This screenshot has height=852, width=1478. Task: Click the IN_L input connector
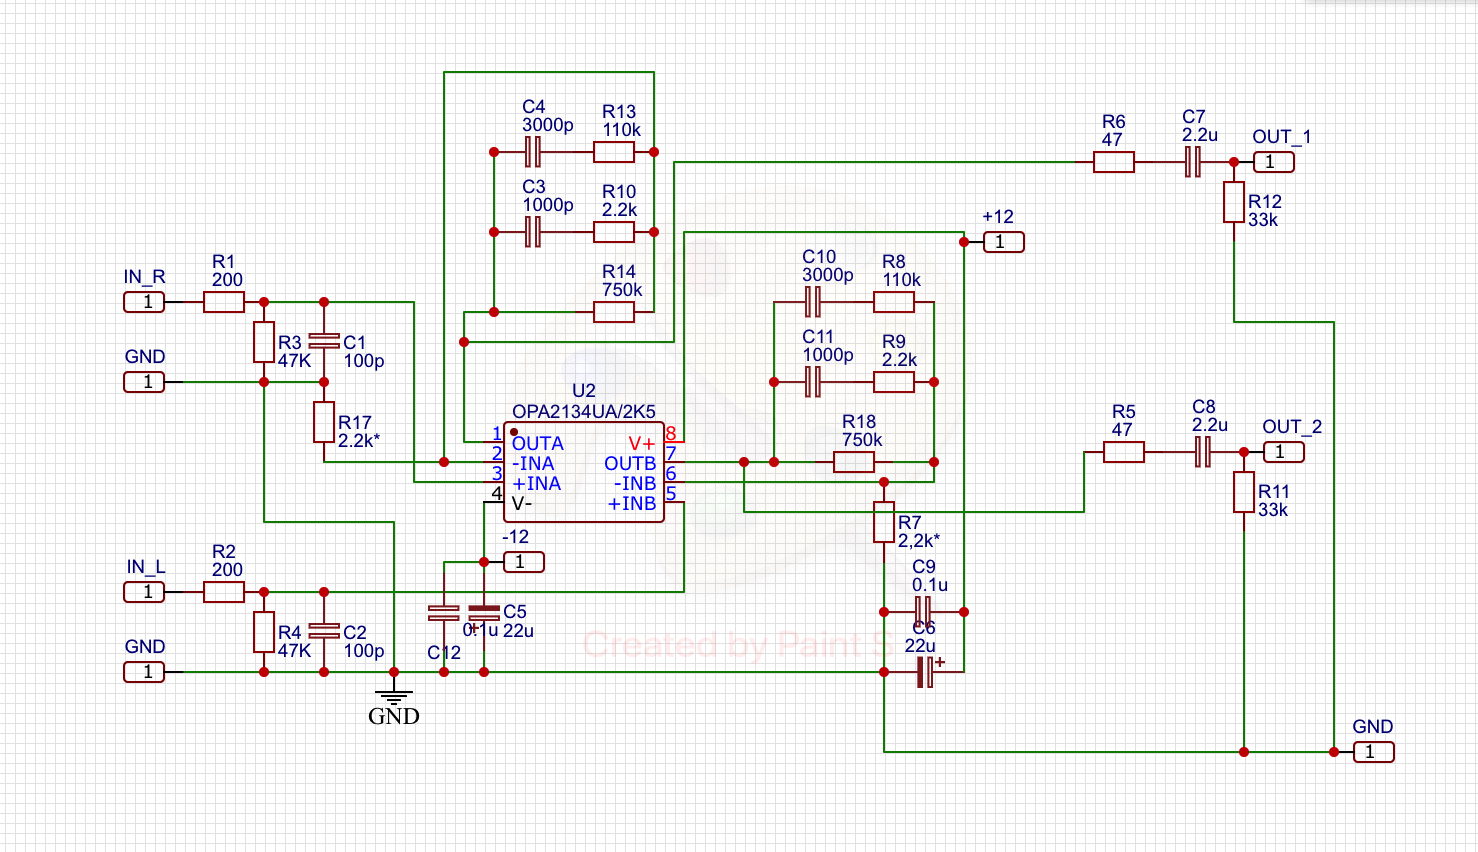(144, 592)
